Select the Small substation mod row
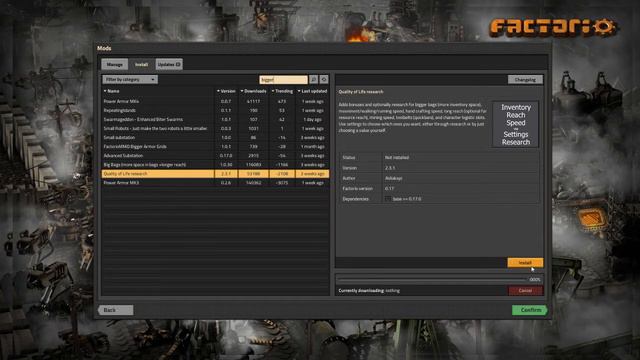Image resolution: width=640 pixels, height=360 pixels. pyautogui.click(x=215, y=138)
